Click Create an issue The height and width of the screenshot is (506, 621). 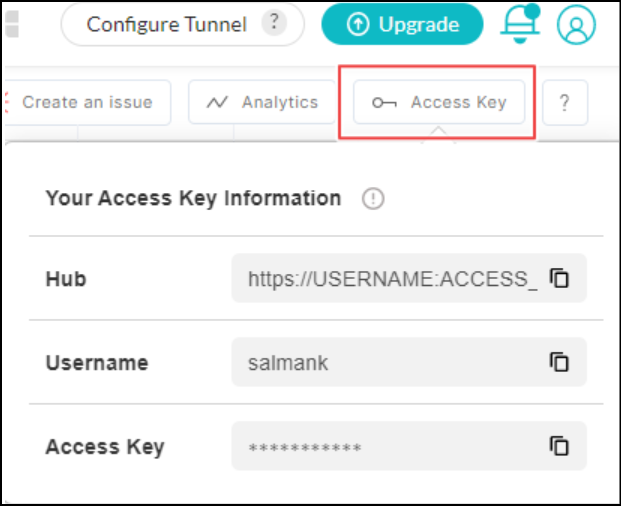click(87, 102)
